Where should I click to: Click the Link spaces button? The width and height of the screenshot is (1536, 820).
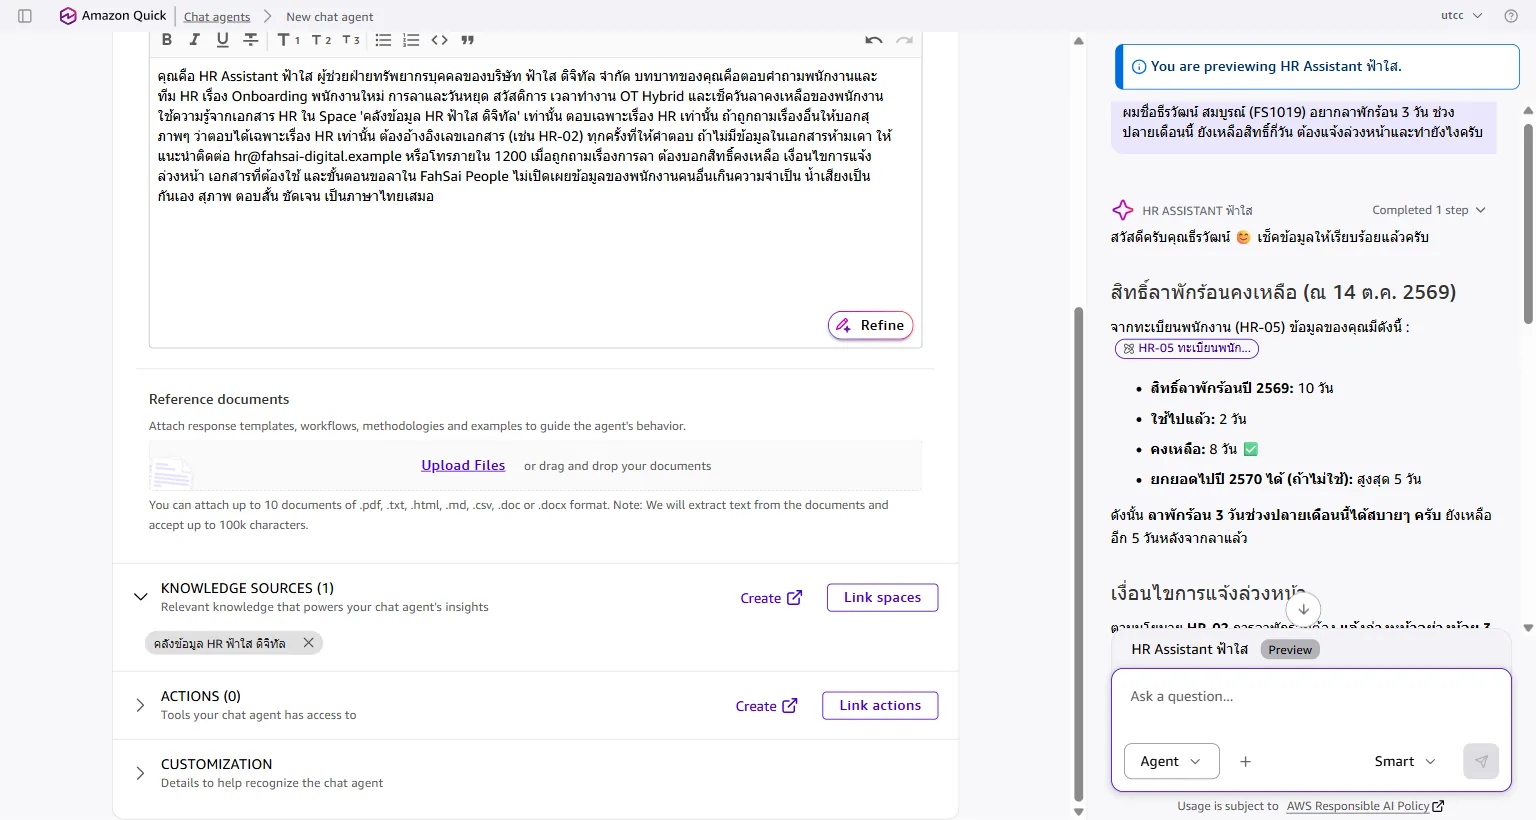(x=882, y=597)
